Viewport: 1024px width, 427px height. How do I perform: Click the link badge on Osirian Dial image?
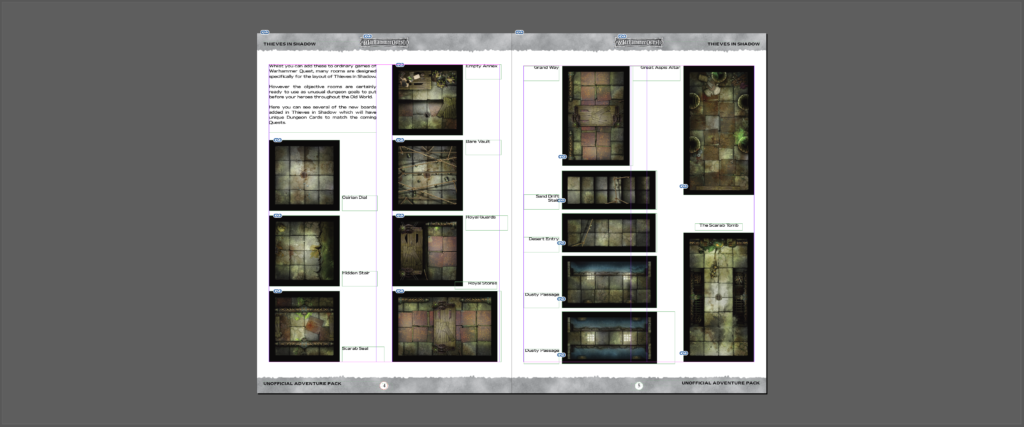pos(277,140)
